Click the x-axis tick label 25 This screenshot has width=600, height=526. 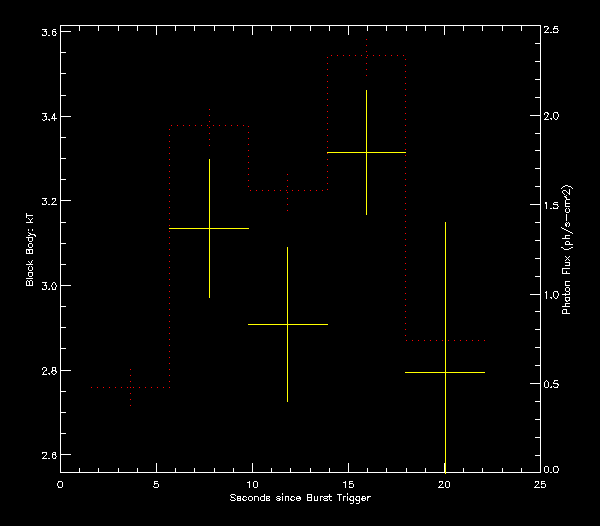click(540, 484)
